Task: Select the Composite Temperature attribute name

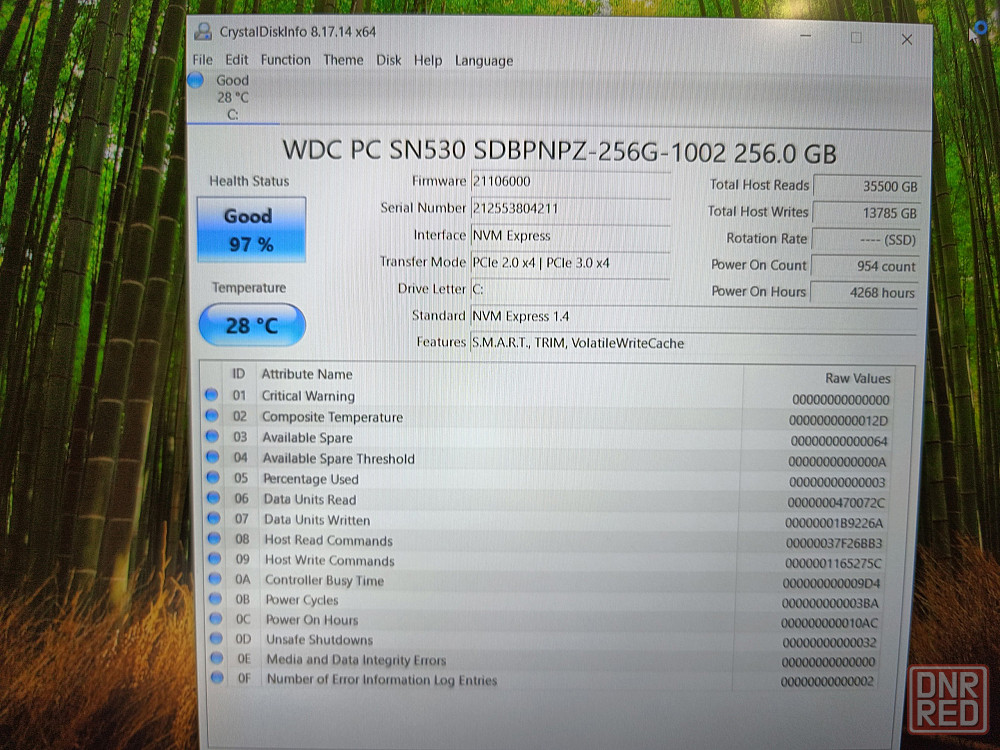Action: pos(332,417)
